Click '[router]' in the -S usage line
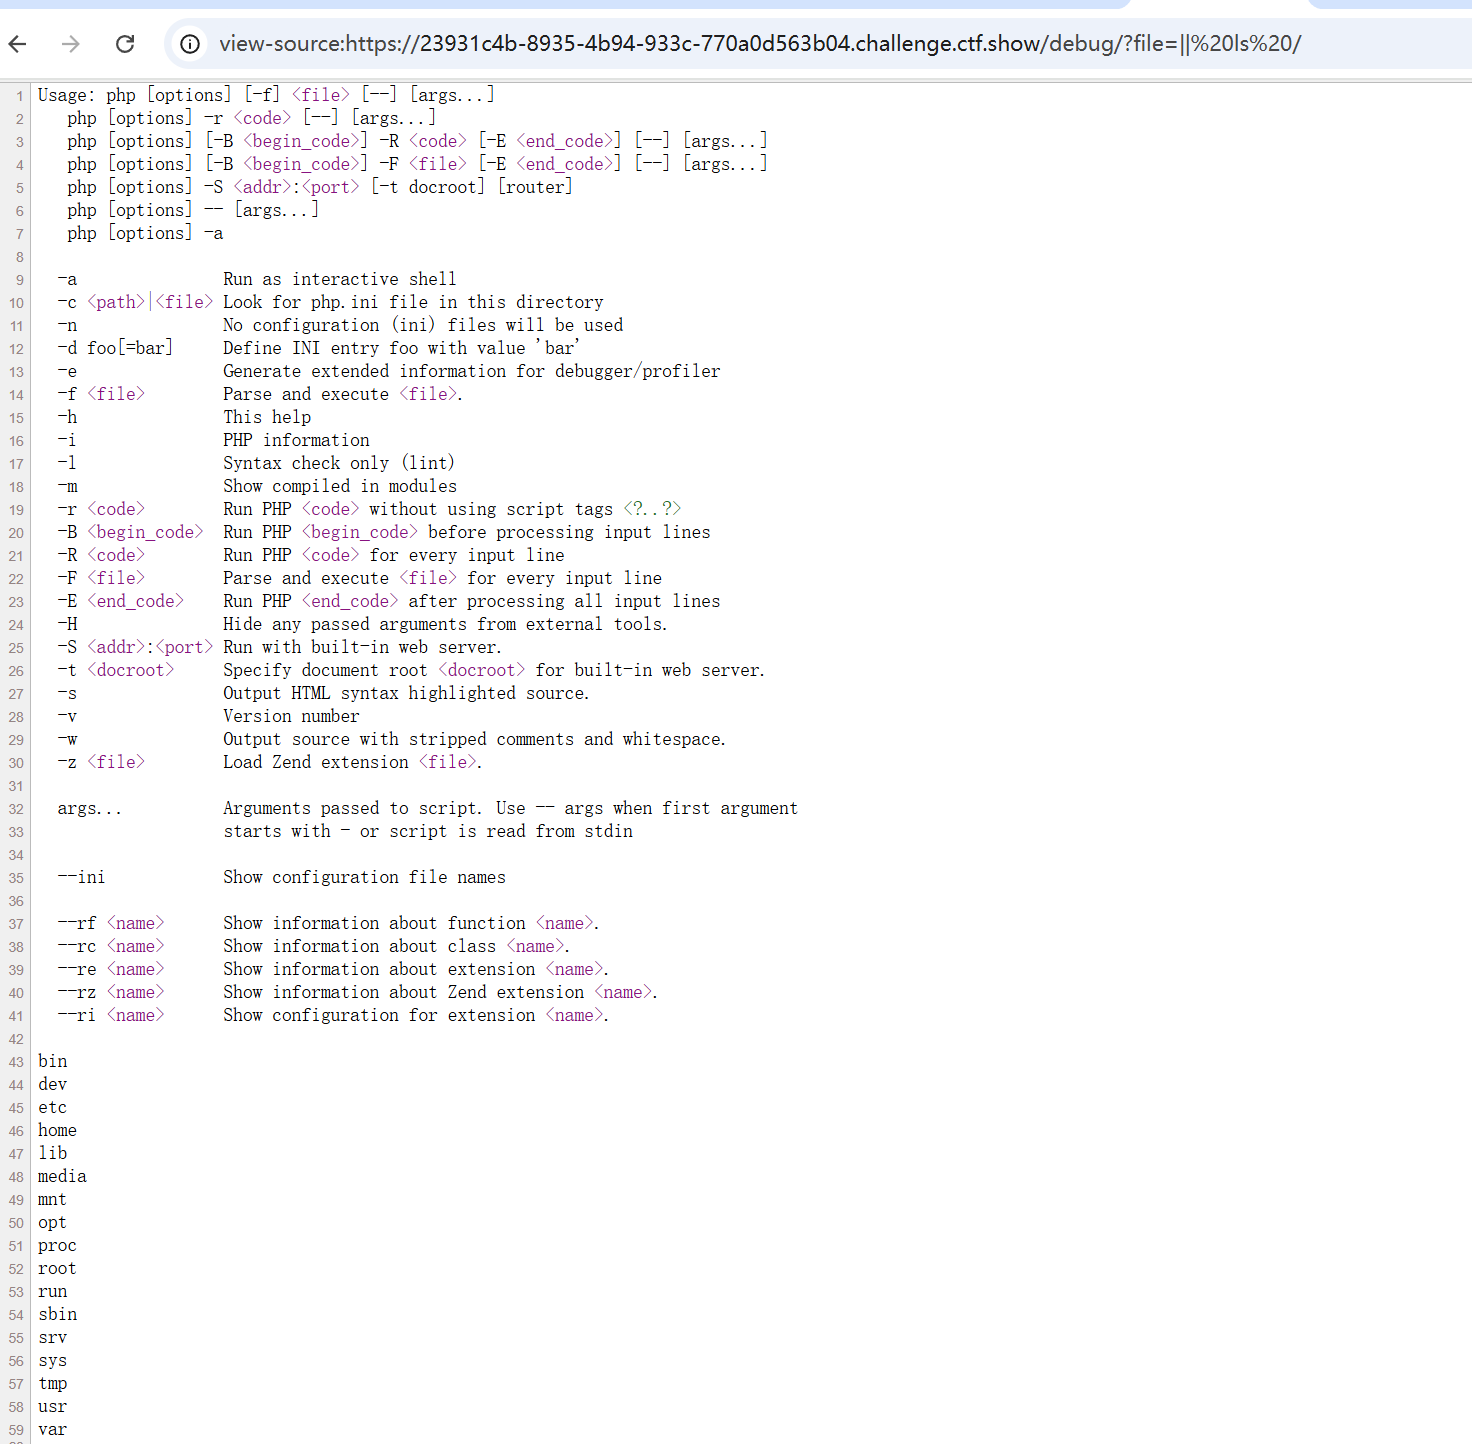 tap(535, 187)
